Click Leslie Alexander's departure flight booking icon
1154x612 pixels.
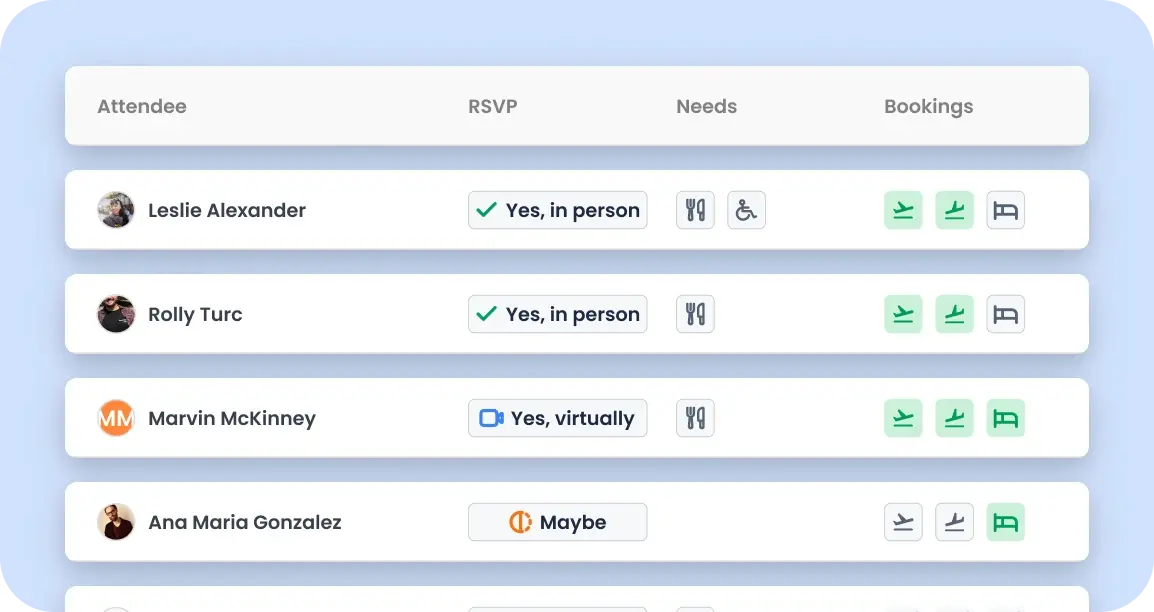903,210
